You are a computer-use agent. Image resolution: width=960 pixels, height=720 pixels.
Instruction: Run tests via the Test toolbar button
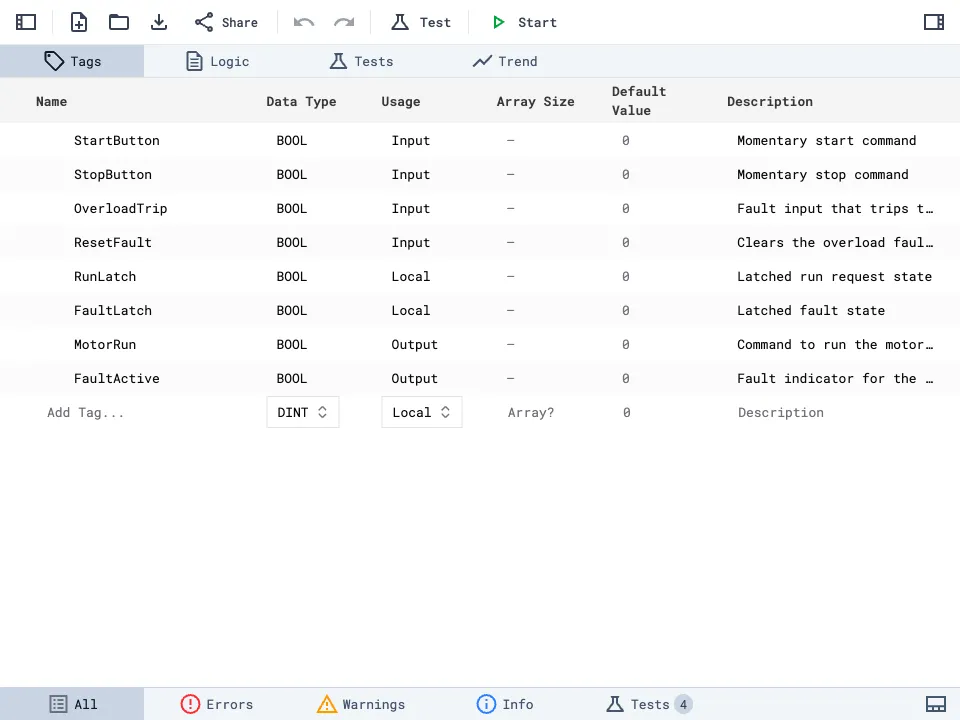pos(420,22)
